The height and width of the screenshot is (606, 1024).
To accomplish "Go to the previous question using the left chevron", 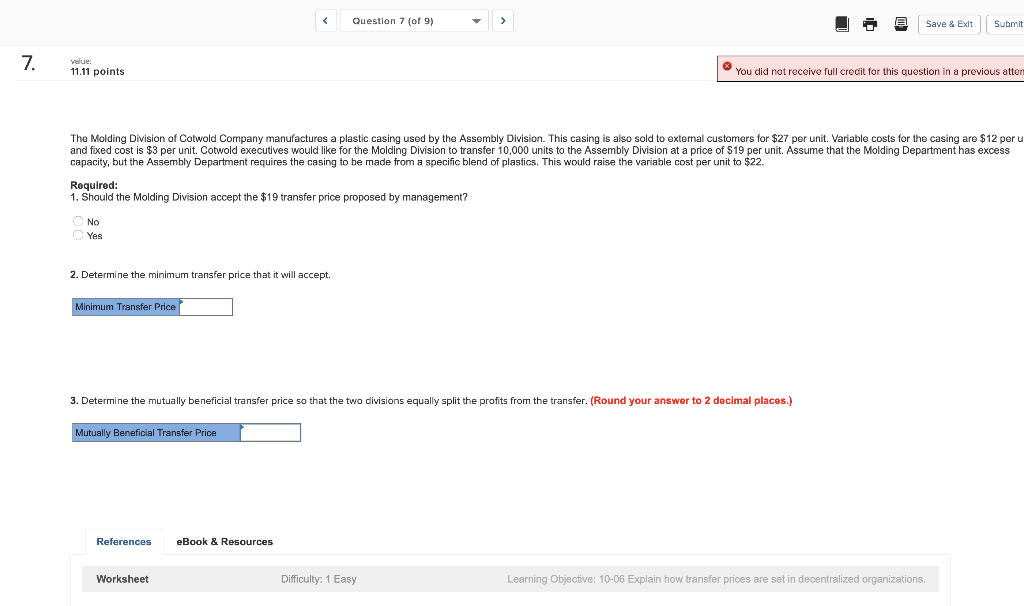I will [x=325, y=20].
